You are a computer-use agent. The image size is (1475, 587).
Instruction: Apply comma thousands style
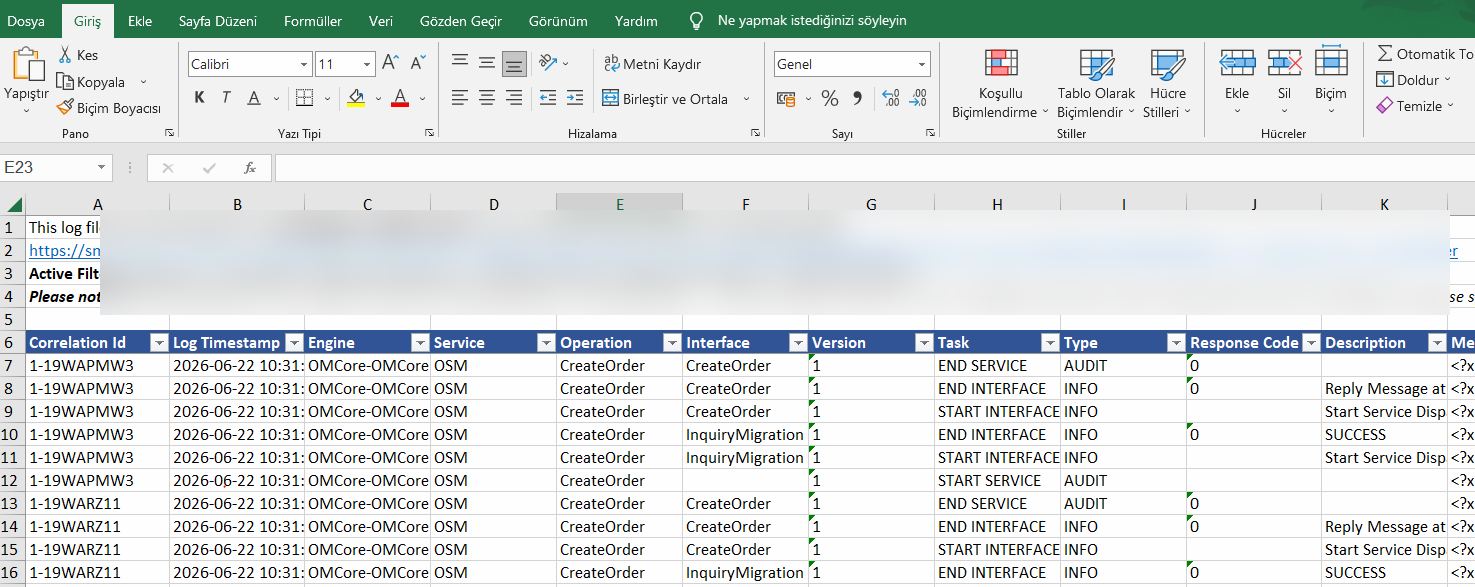point(857,98)
